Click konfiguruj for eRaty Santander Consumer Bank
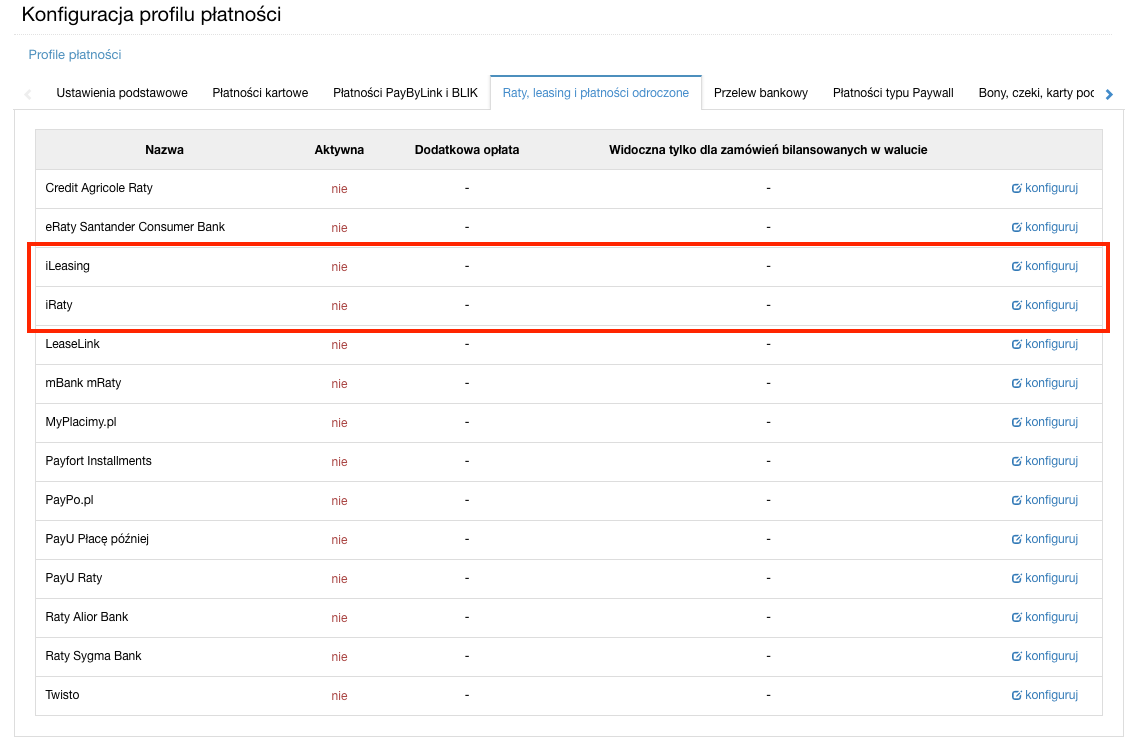Image resolution: width=1141 pixels, height=752 pixels. click(1050, 227)
